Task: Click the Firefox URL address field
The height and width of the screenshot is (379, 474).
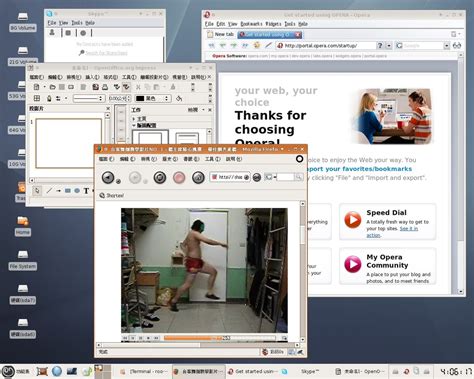Action: 230,177
